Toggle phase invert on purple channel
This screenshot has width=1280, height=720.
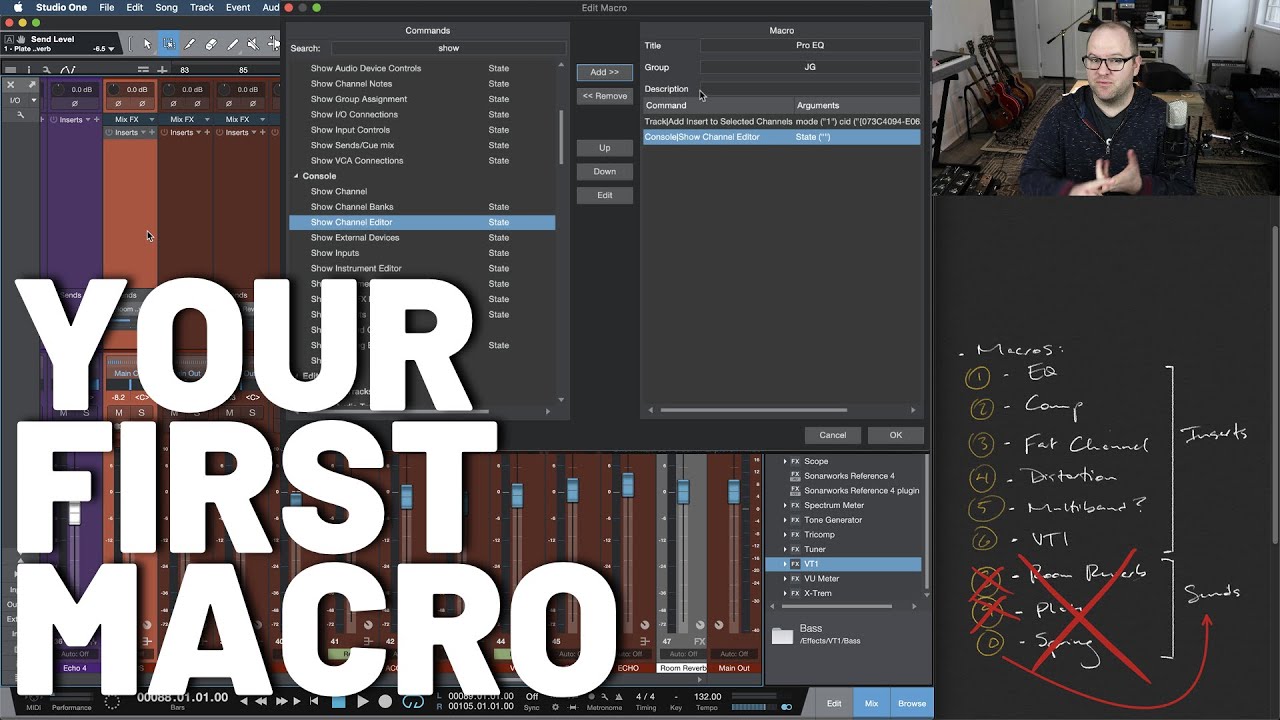(x=74, y=103)
